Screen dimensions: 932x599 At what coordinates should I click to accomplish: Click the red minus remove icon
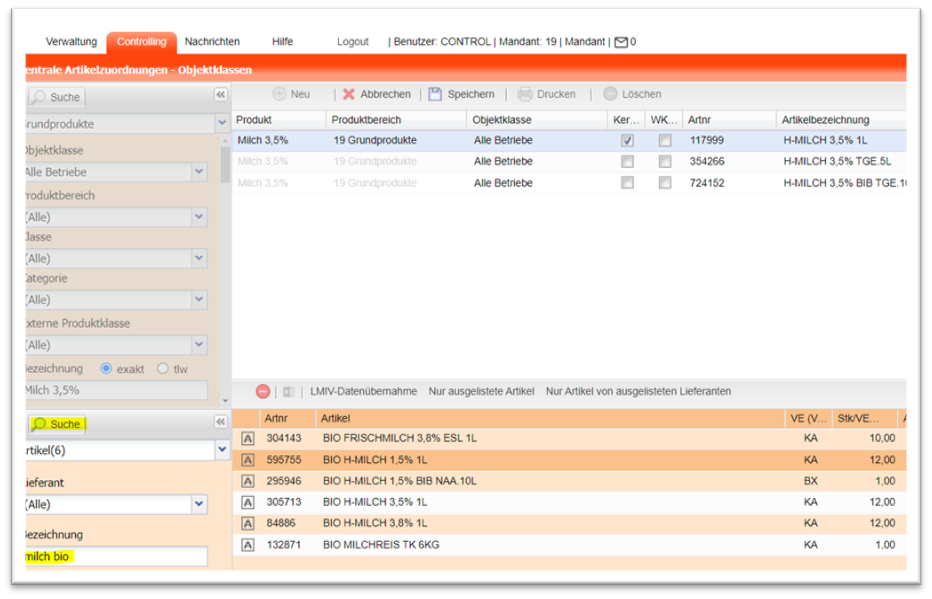click(263, 391)
